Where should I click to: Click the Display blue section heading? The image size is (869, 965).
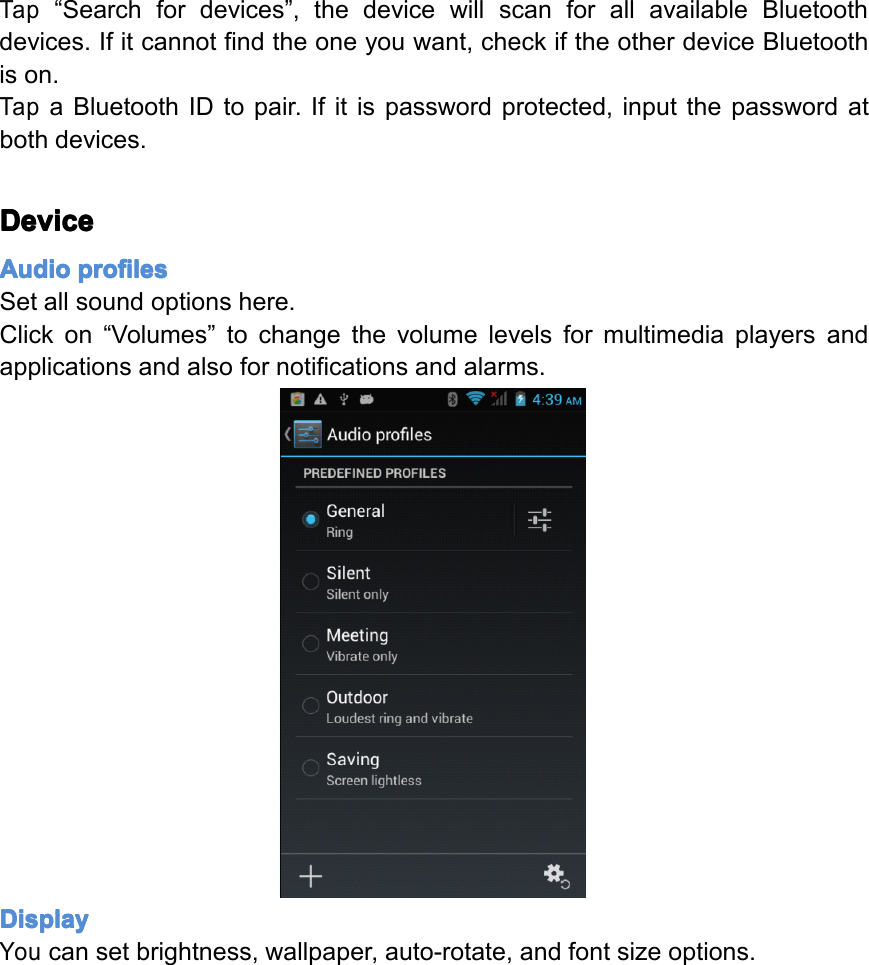coord(44,918)
